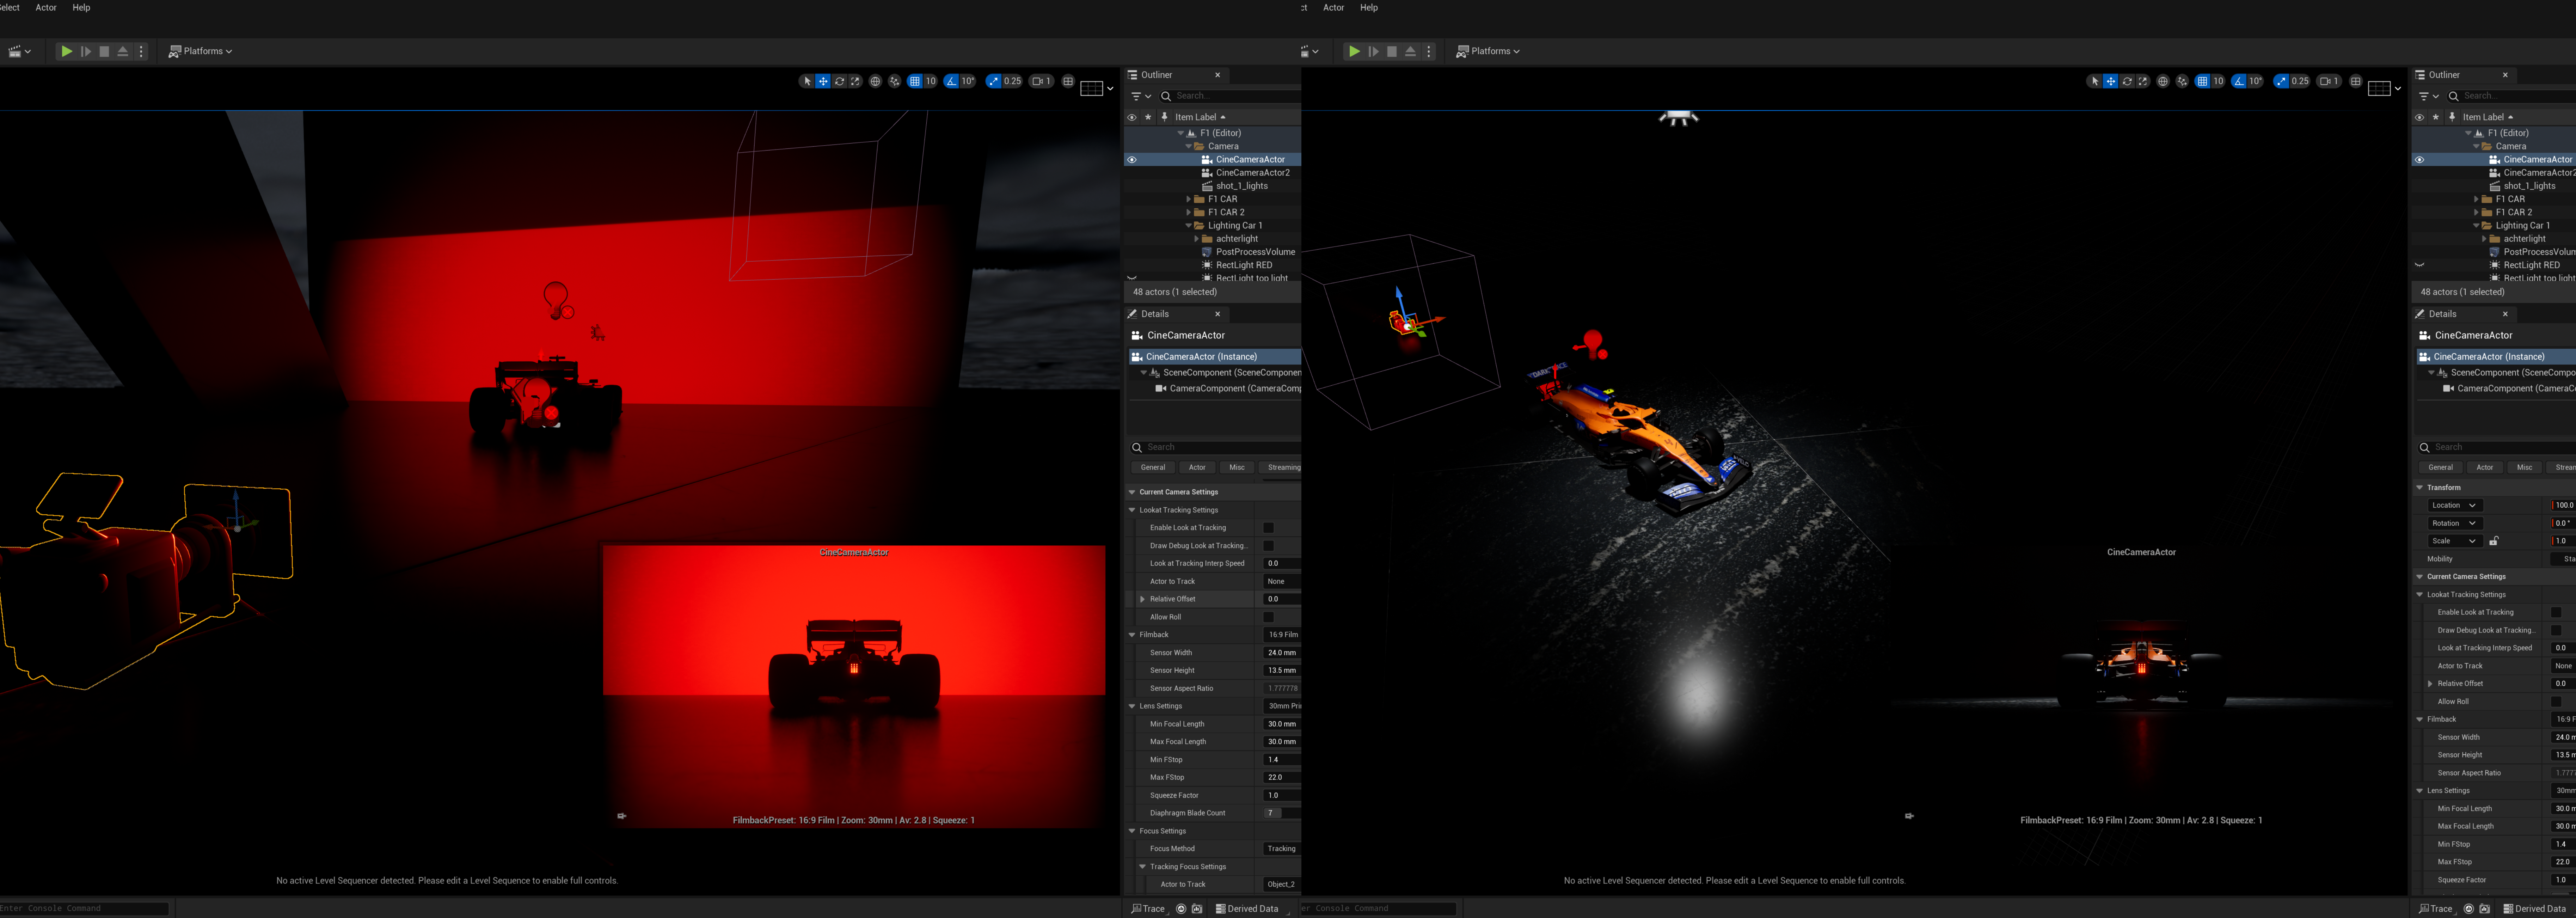Activate Translate tool in right viewport
Image resolution: width=2576 pixels, height=918 pixels.
[x=2111, y=81]
